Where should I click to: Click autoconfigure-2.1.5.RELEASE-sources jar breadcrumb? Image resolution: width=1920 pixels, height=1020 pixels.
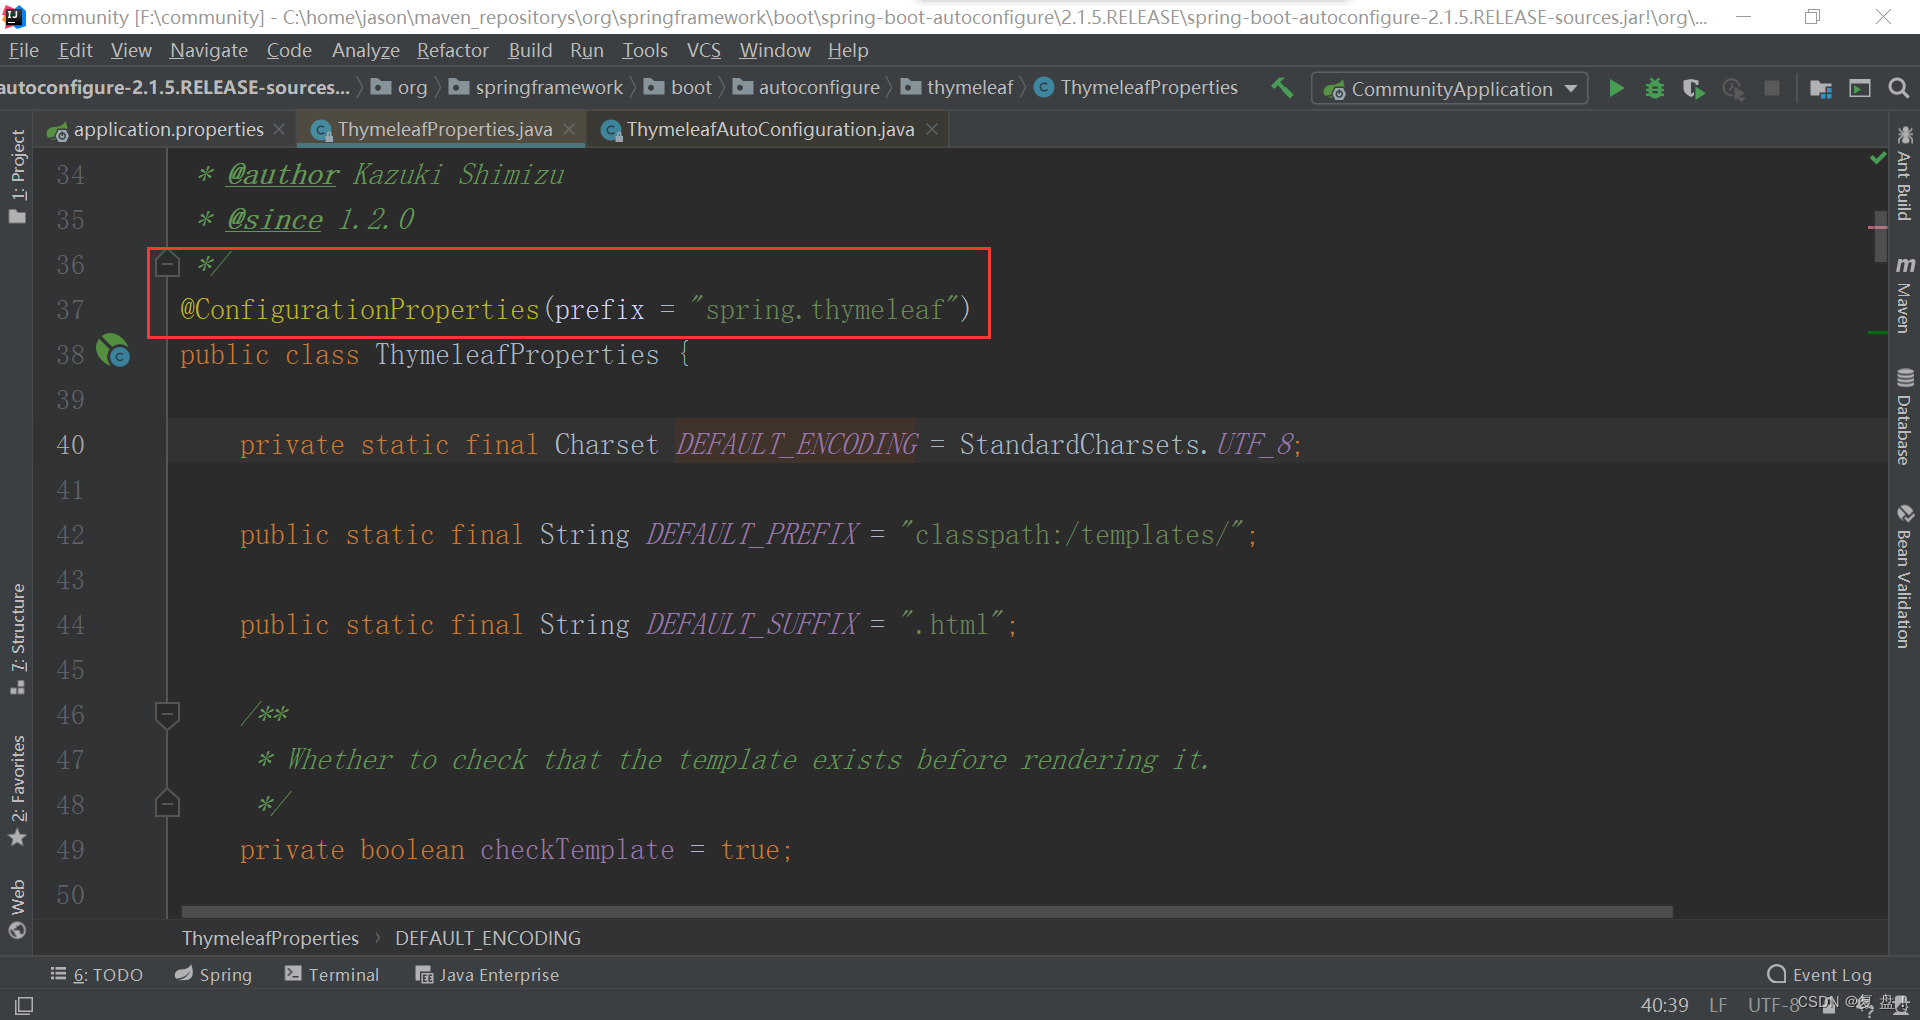[x=175, y=88]
